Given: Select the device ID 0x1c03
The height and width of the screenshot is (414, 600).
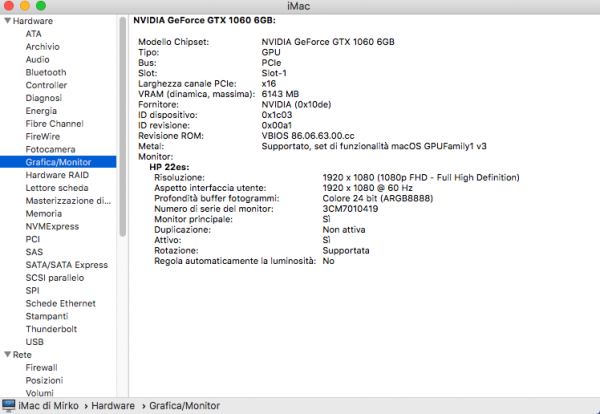Looking at the screenshot, I should point(277,115).
